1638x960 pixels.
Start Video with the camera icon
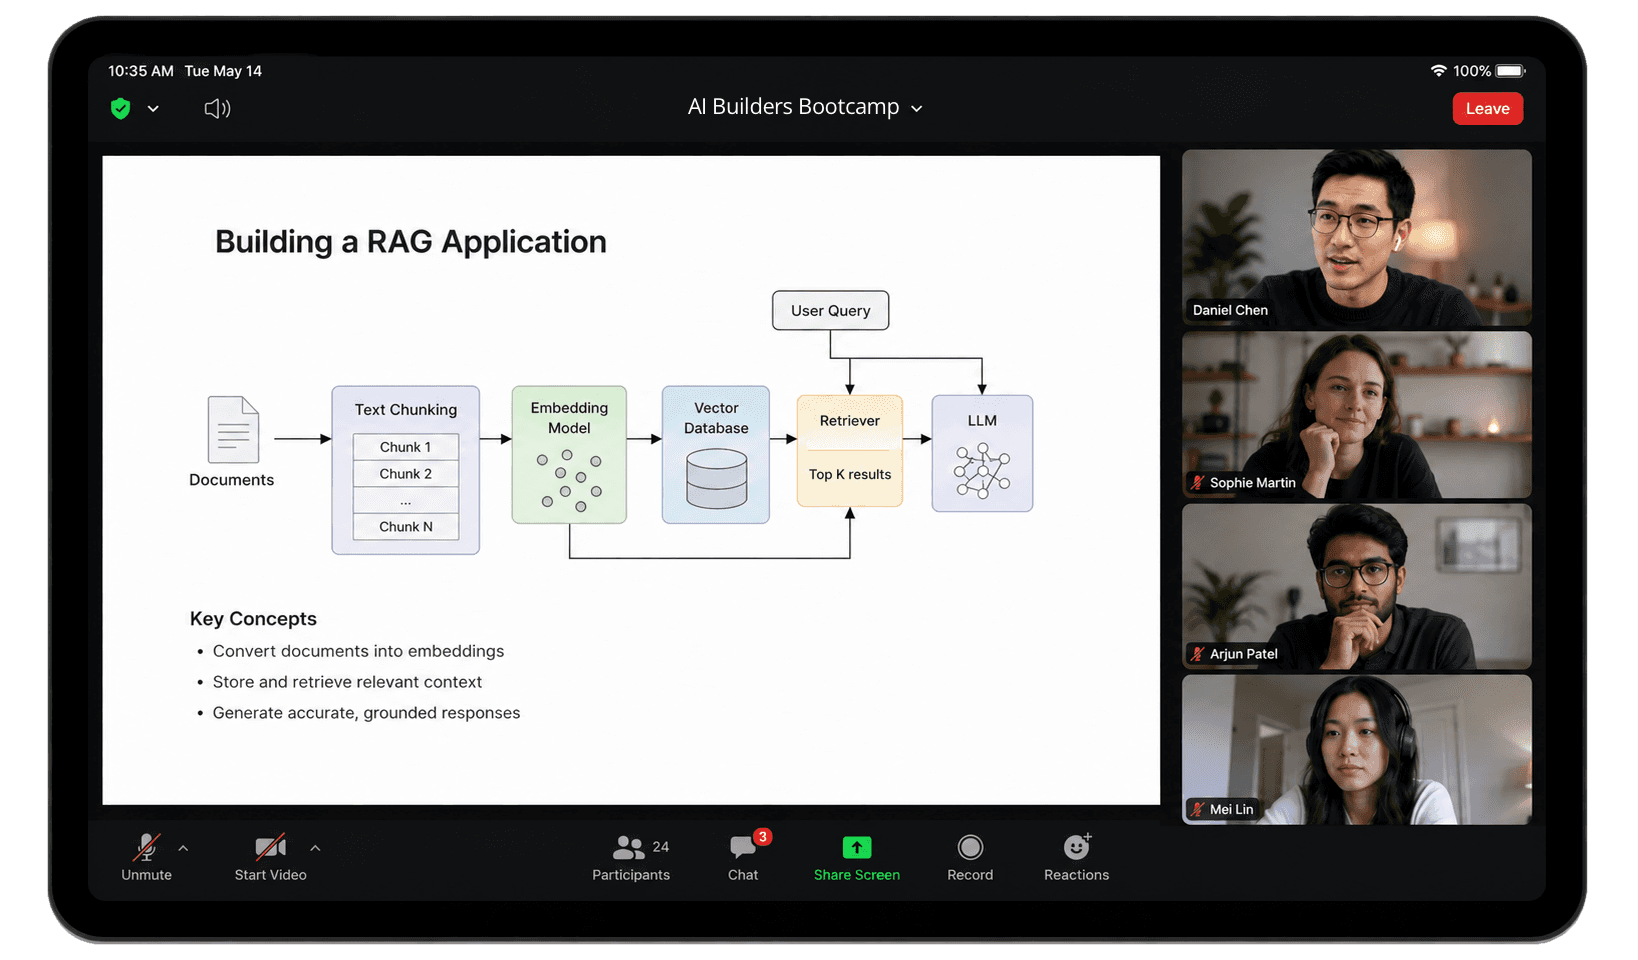270,857
